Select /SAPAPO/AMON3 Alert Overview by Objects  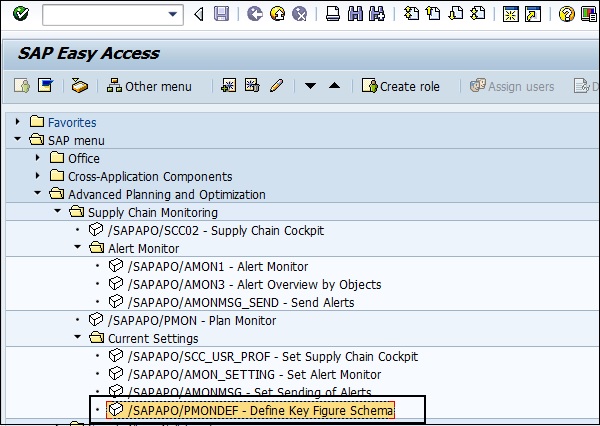(254, 284)
